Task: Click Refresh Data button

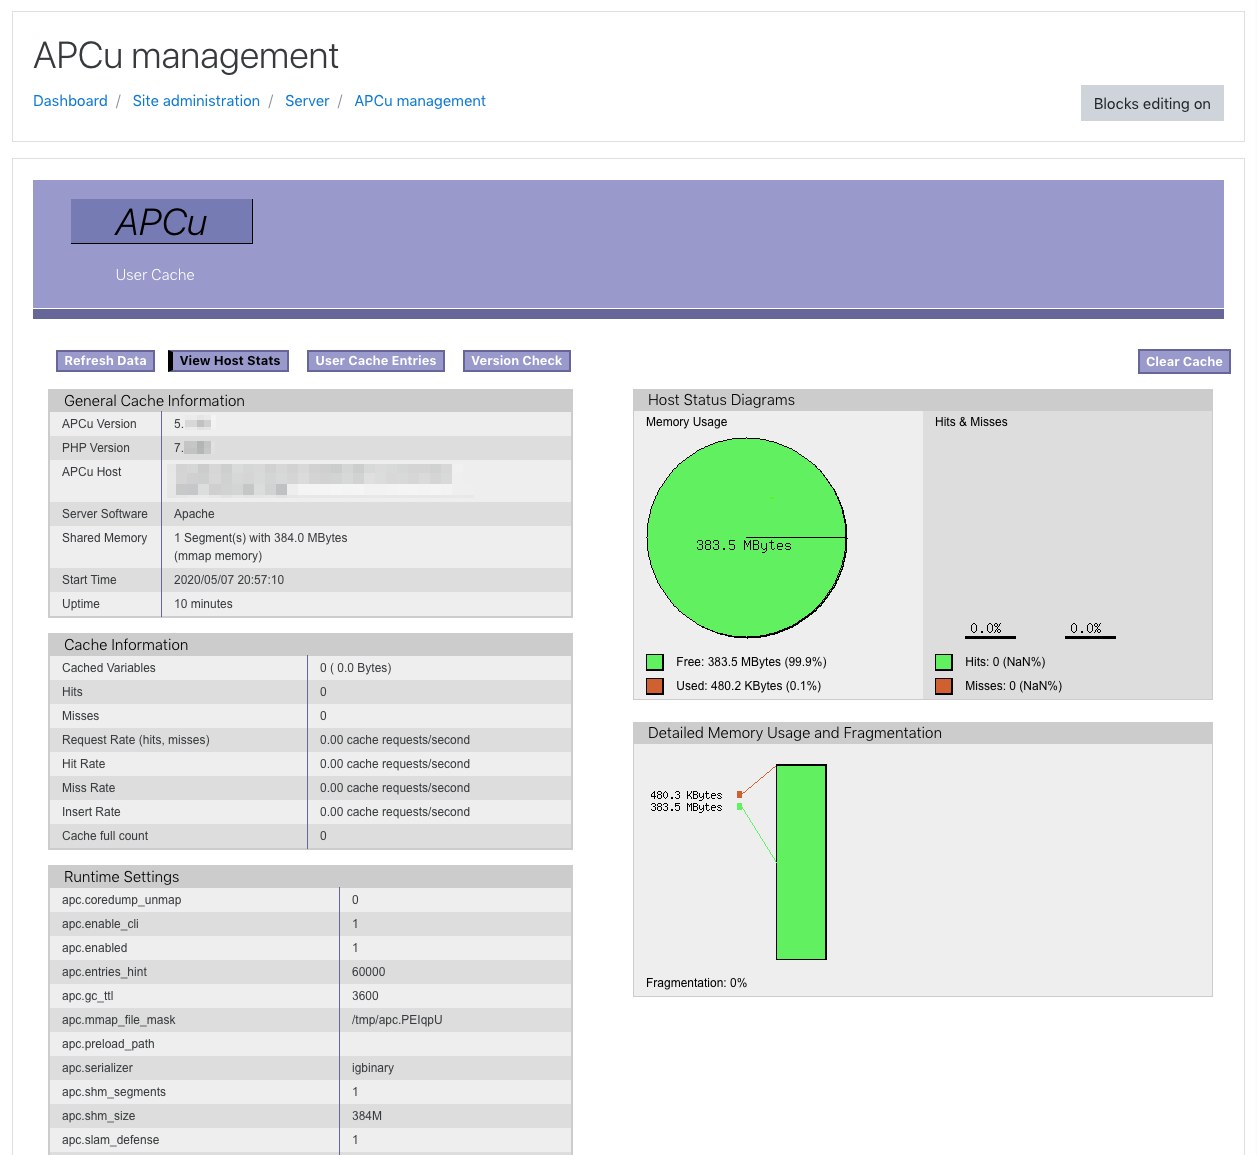Action: 105,361
